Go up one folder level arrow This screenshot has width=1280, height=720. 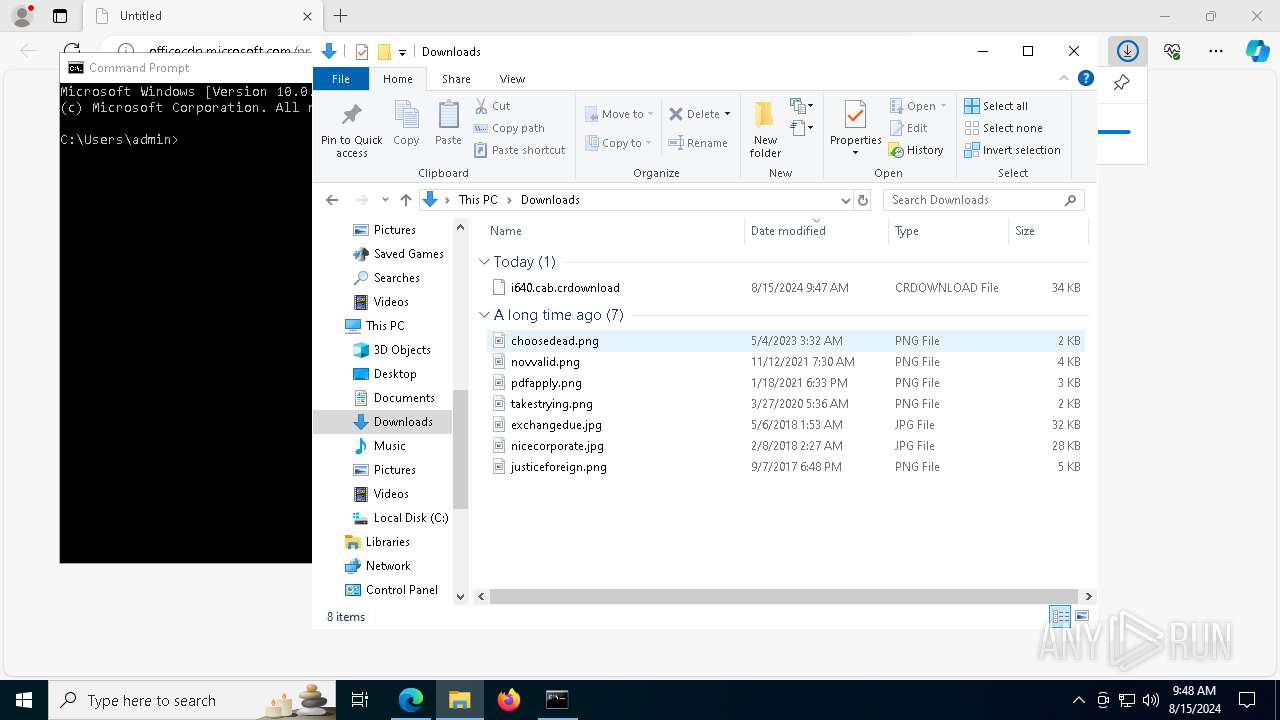[405, 200]
